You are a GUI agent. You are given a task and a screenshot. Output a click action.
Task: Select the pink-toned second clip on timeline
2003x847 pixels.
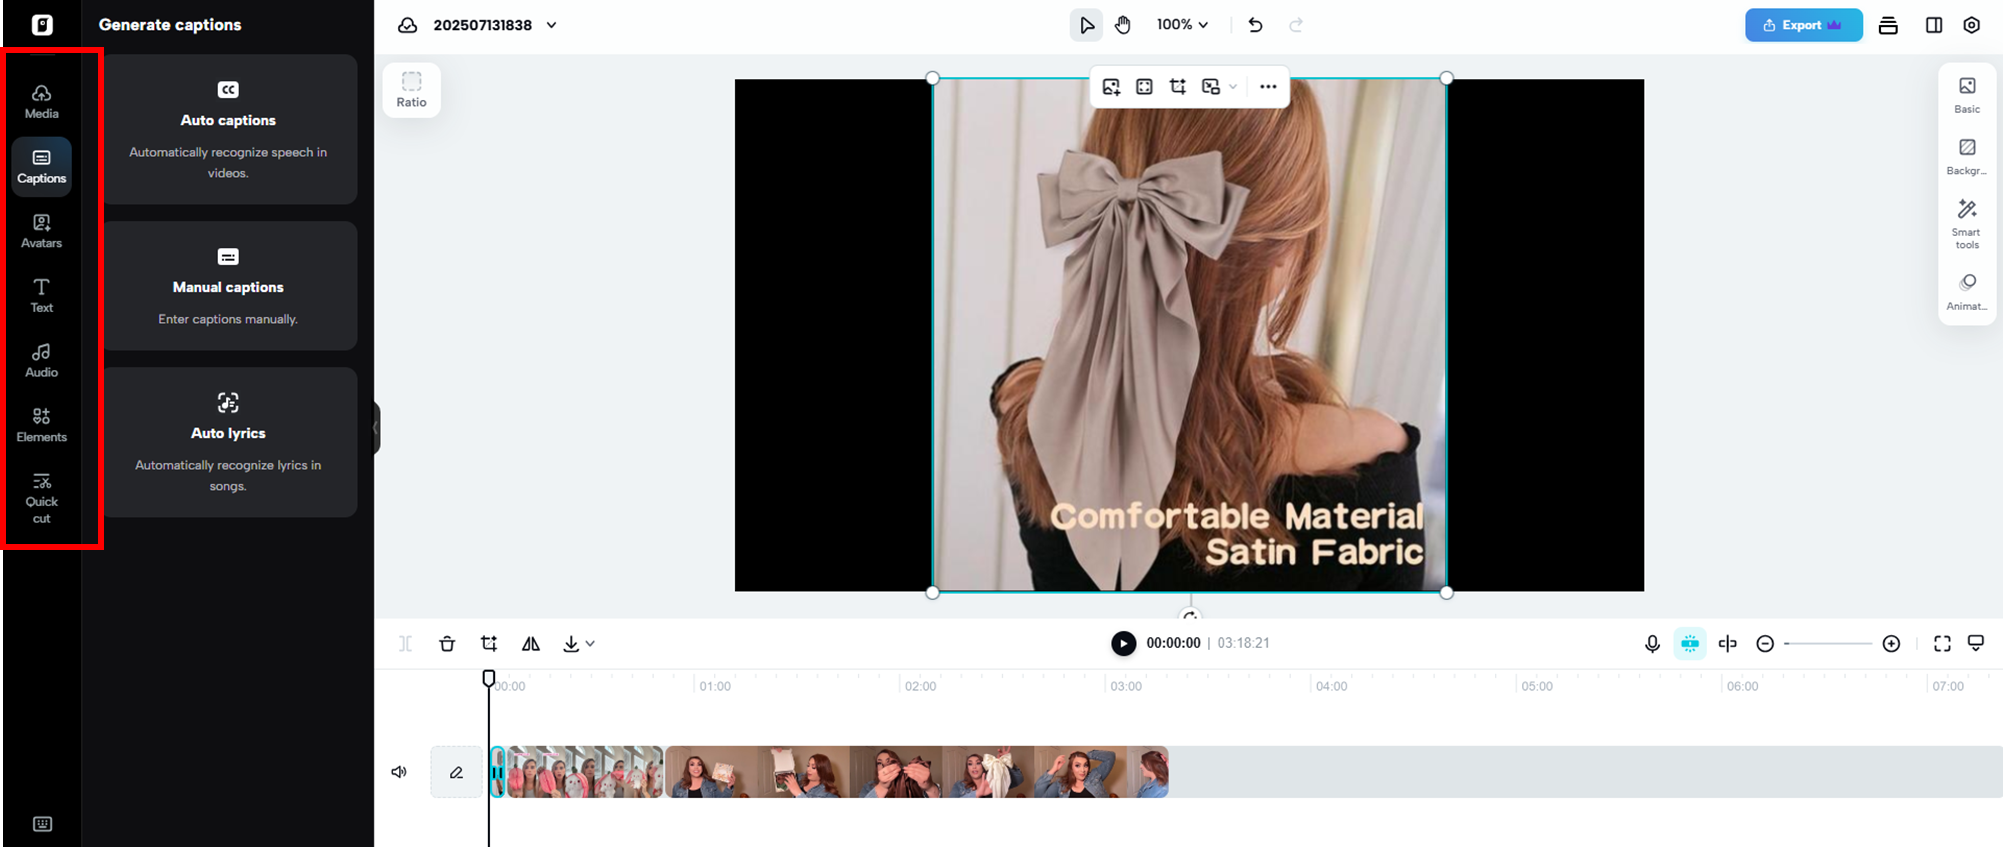pyautogui.click(x=585, y=772)
